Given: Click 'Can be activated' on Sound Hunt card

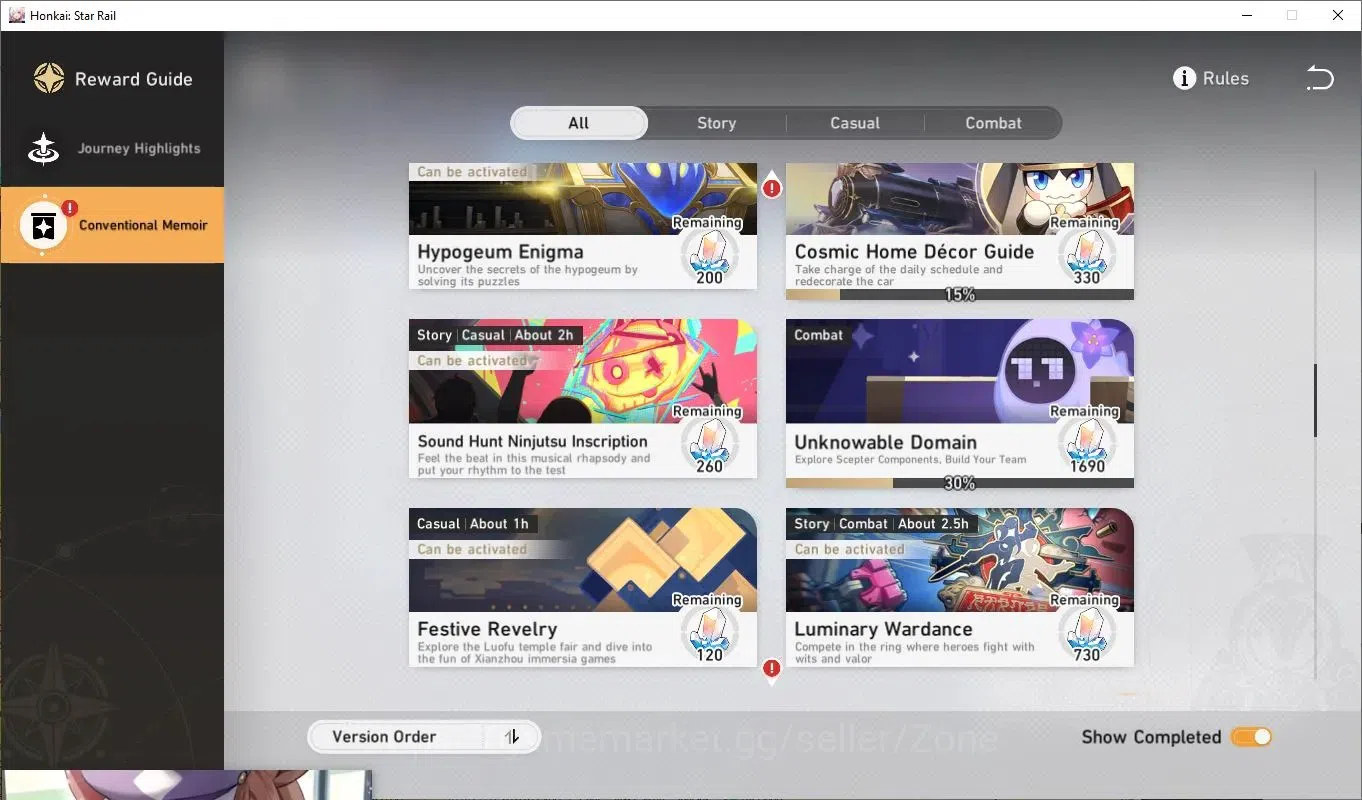Looking at the screenshot, I should coord(472,360).
